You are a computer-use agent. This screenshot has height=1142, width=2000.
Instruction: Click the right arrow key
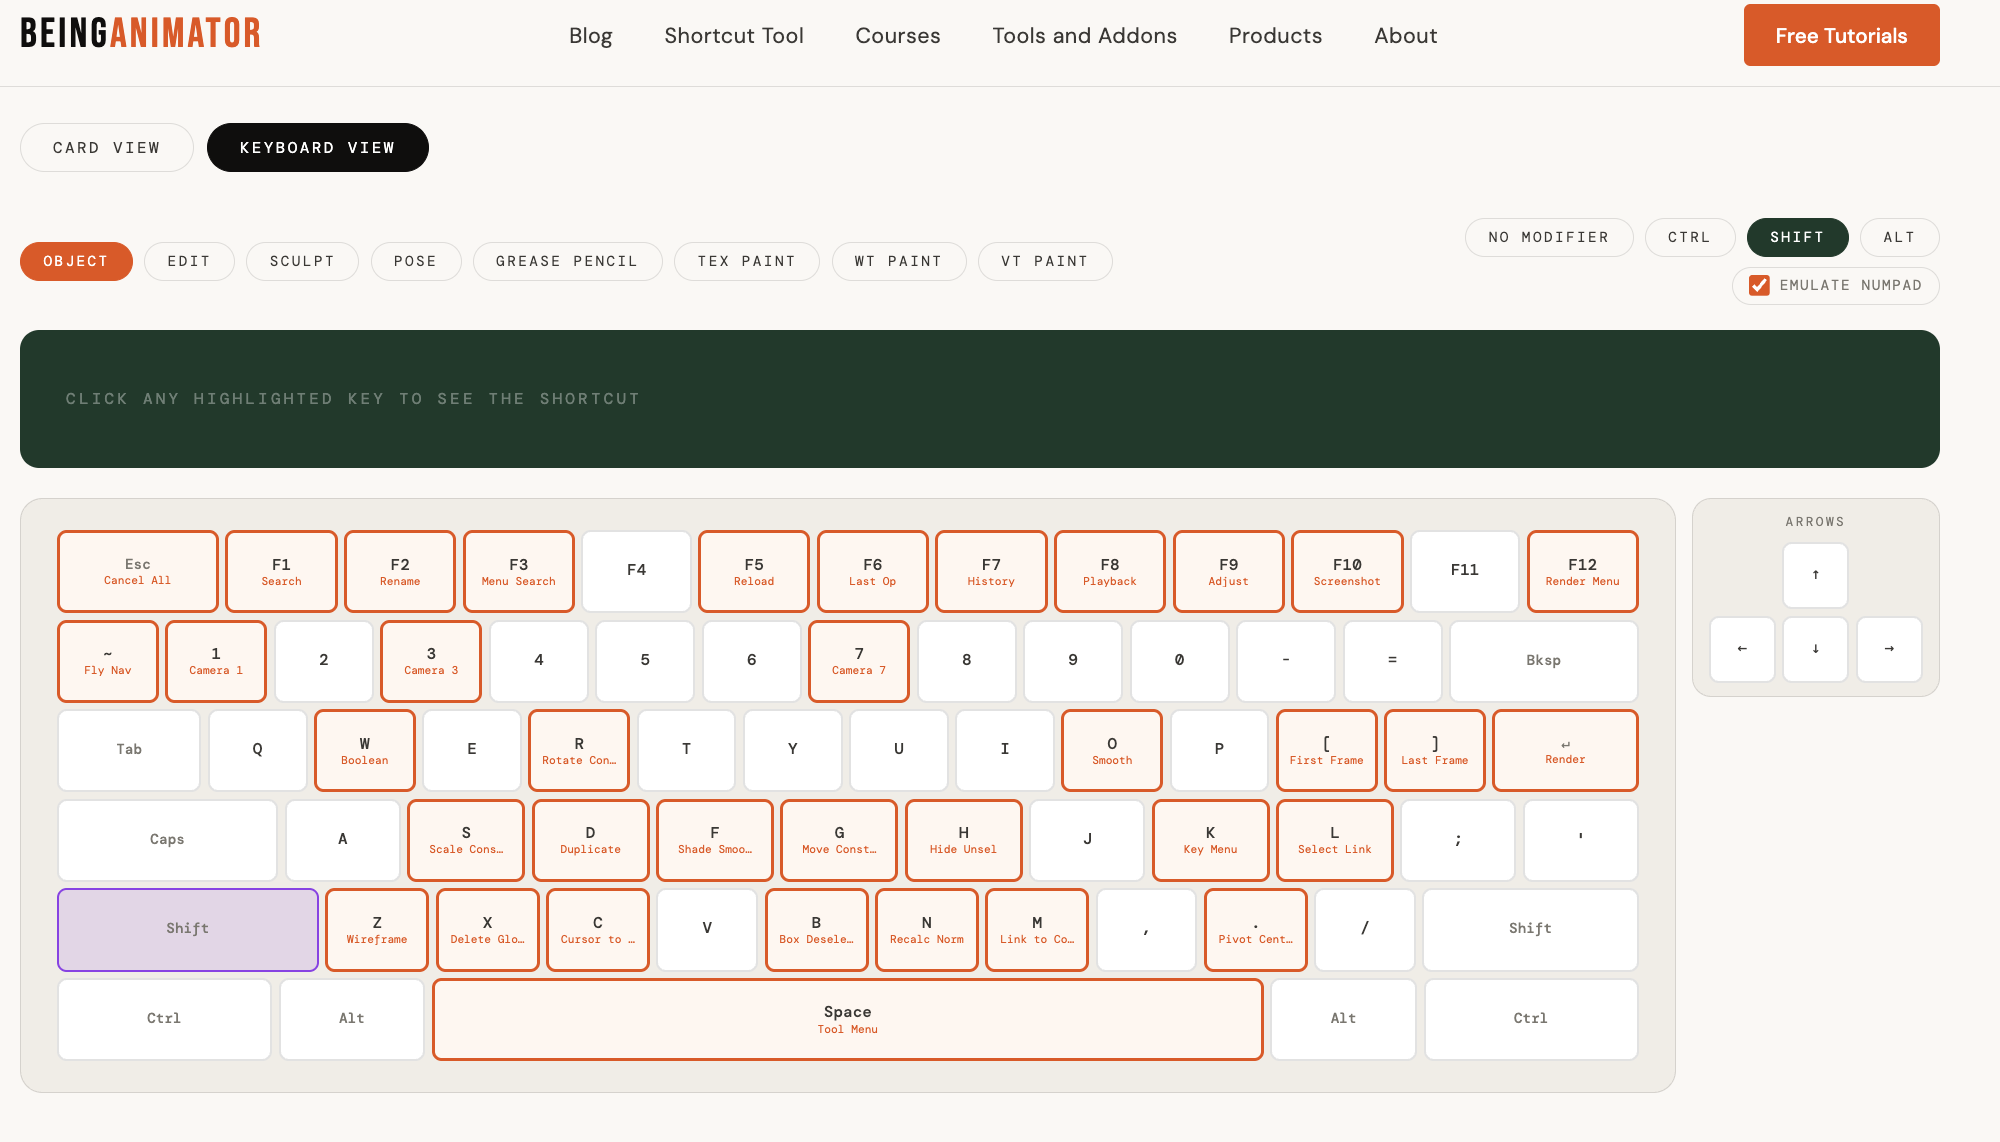(x=1889, y=649)
